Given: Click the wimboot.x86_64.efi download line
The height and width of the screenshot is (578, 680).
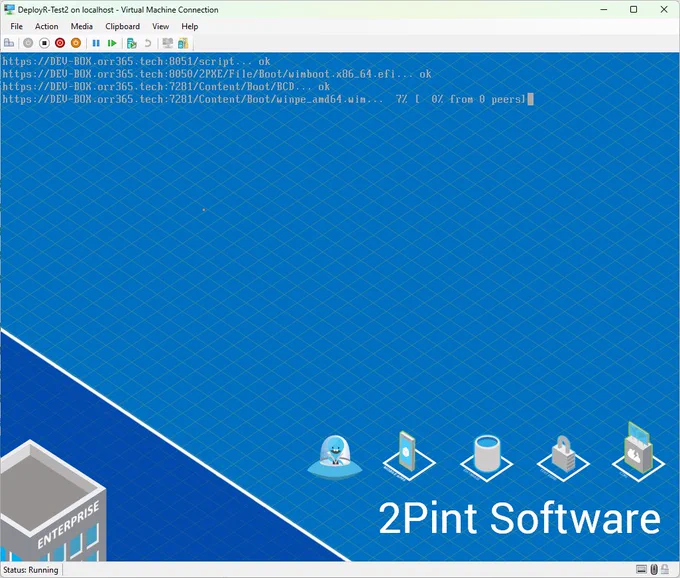Looking at the screenshot, I should coord(217,74).
